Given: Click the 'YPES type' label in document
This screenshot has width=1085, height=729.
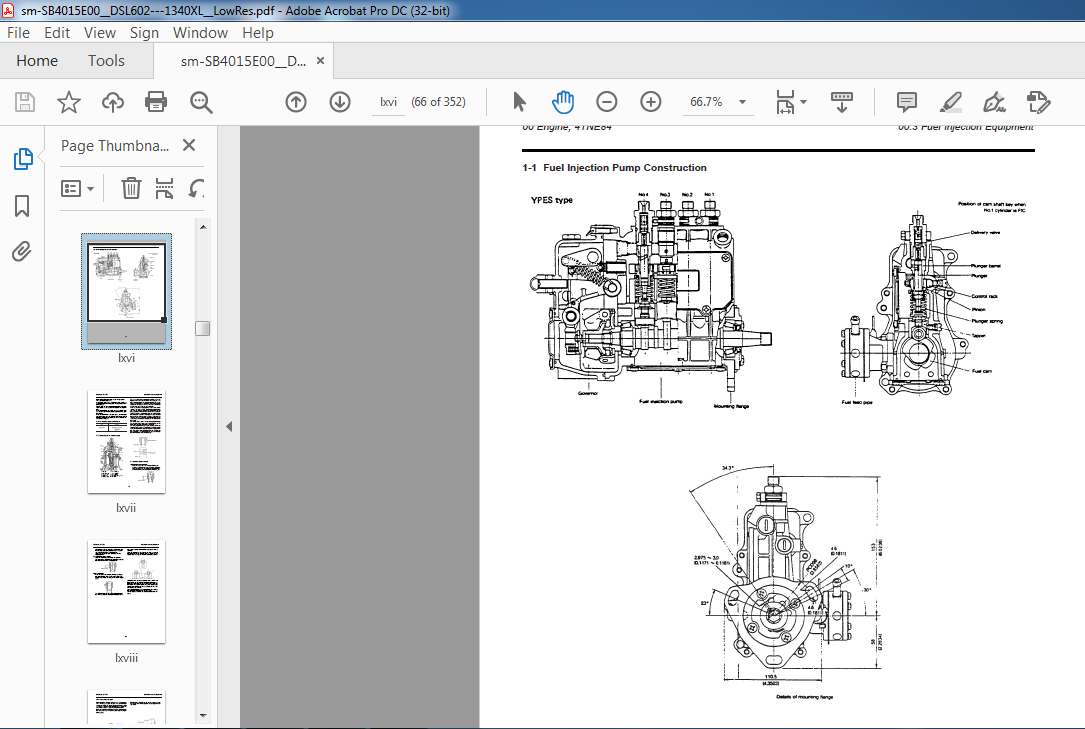Looking at the screenshot, I should point(551,200).
